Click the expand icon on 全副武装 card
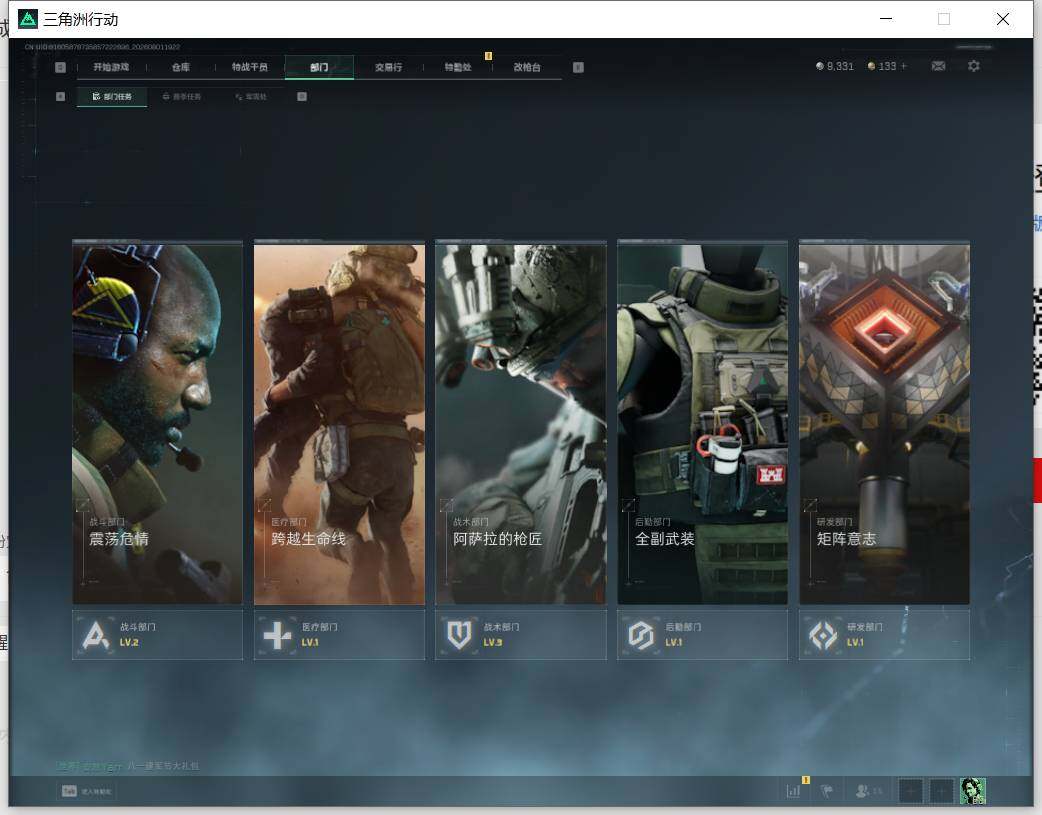This screenshot has width=1042, height=815. click(x=628, y=505)
